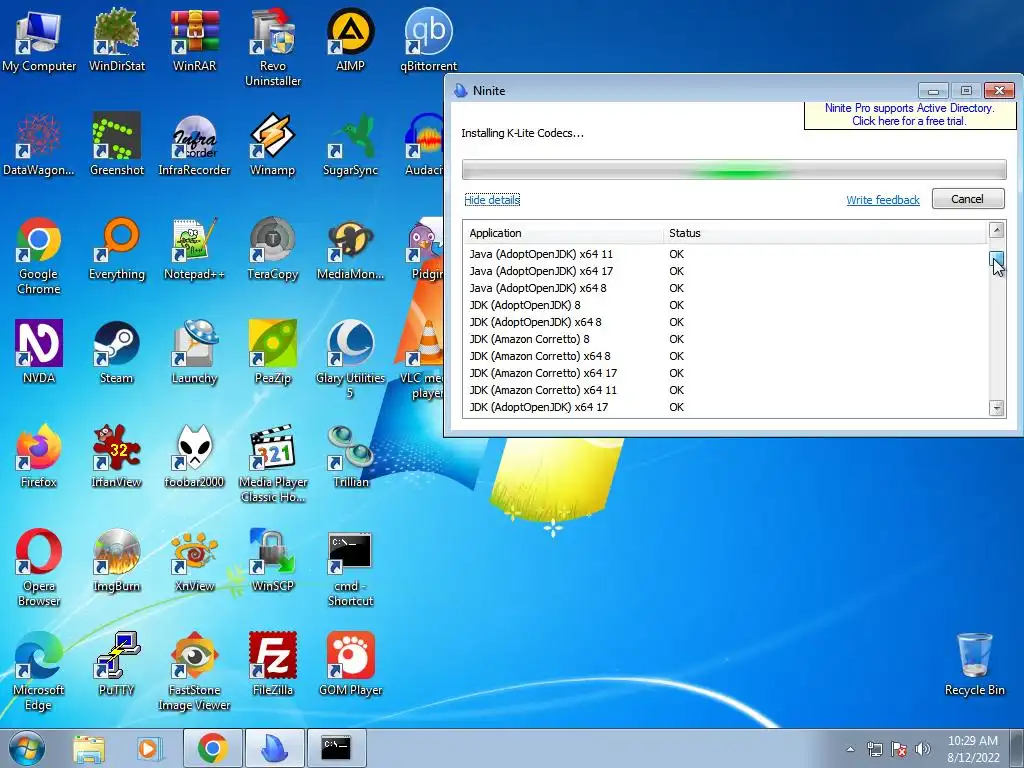Open Windows Media Player from taskbar
The image size is (1024, 768).
coord(148,748)
